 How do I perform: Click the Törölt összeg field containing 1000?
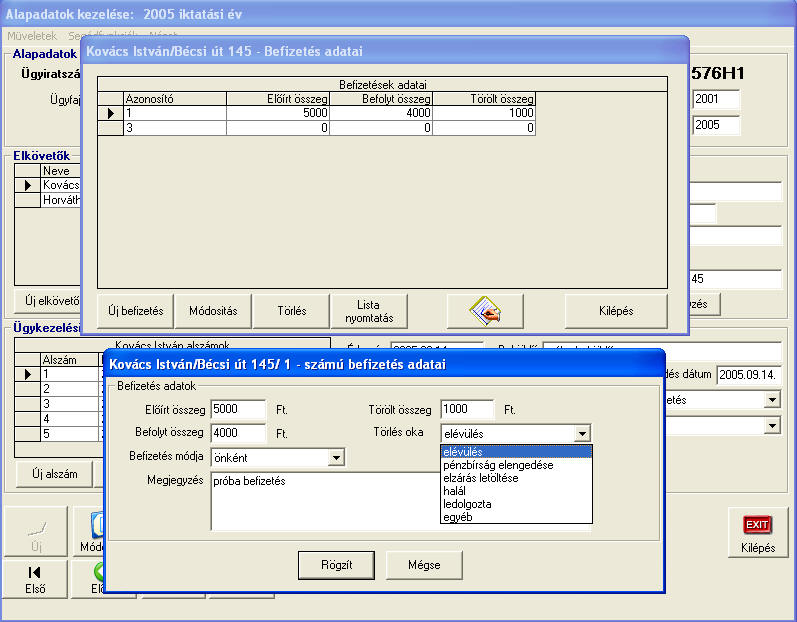tap(468, 410)
